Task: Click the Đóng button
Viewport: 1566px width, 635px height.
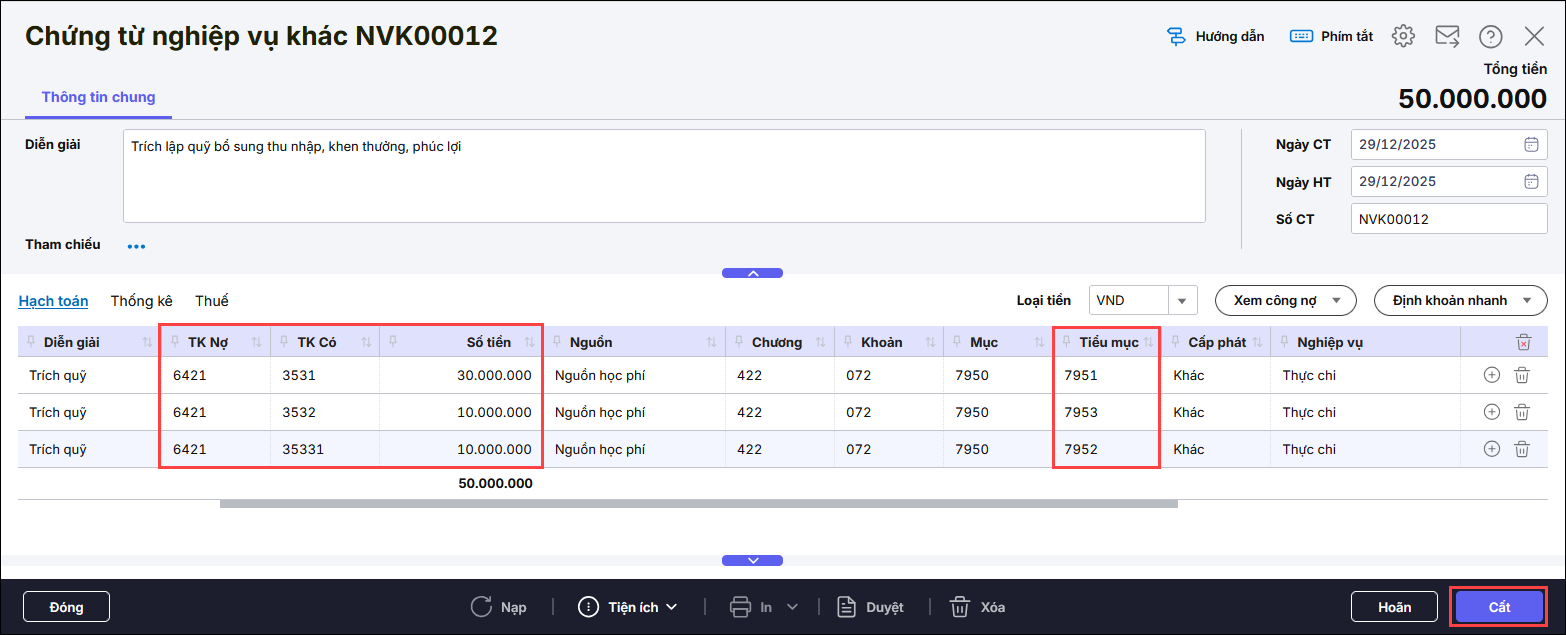Action: pyautogui.click(x=66, y=607)
